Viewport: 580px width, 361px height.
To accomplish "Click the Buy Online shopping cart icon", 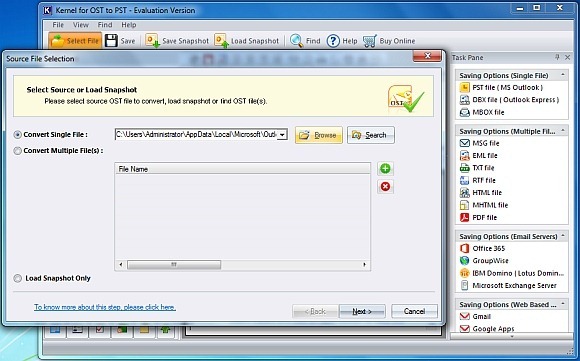I will tap(370, 41).
